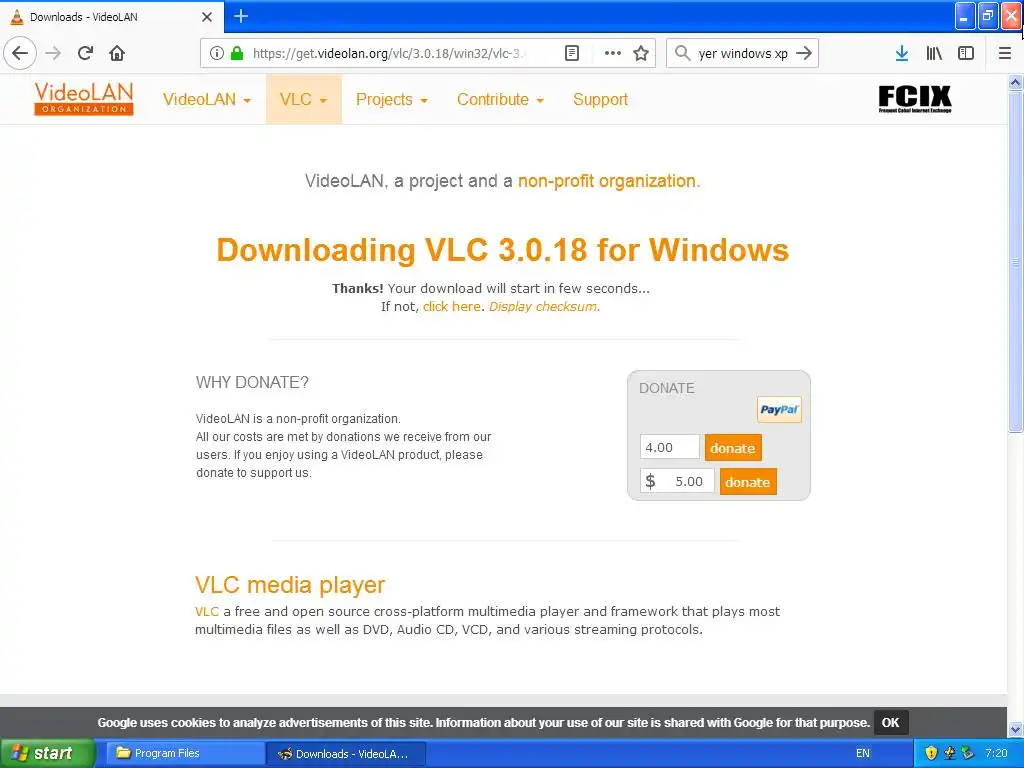
Task: Click donate button beside $ 5.00 field
Action: coord(748,482)
